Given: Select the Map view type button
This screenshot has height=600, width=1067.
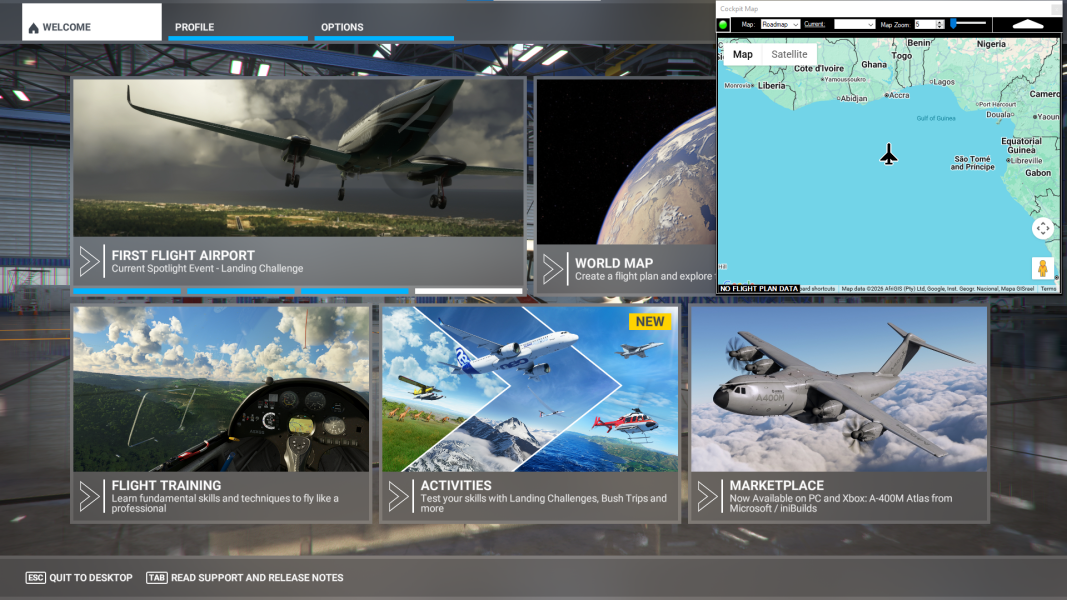Looking at the screenshot, I should tap(743, 54).
